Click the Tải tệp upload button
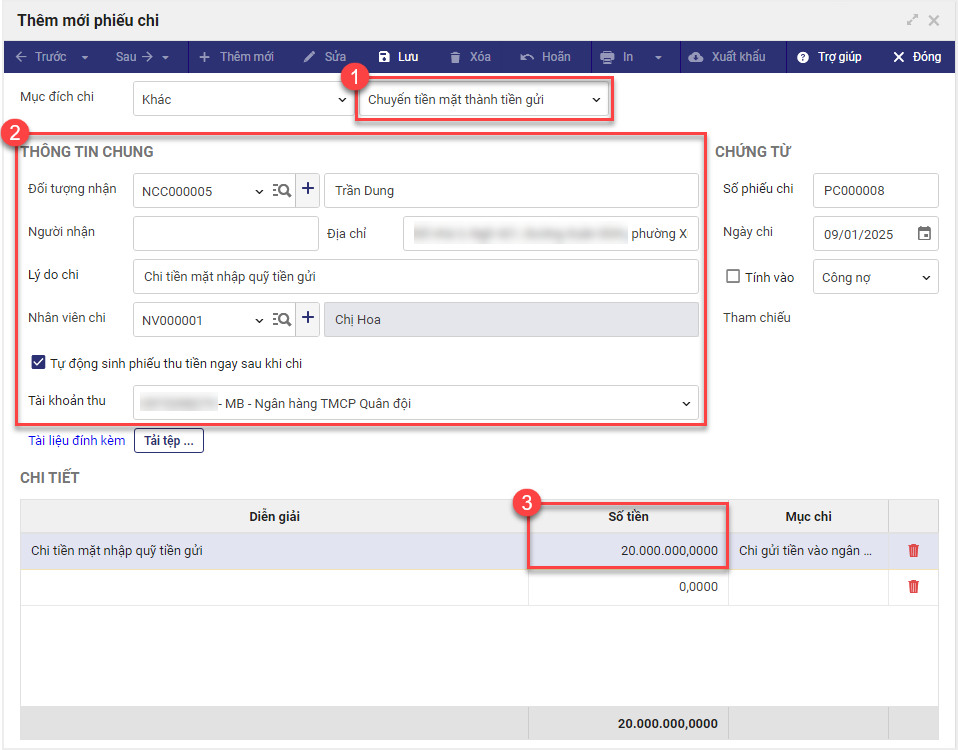958x750 pixels. point(169,440)
